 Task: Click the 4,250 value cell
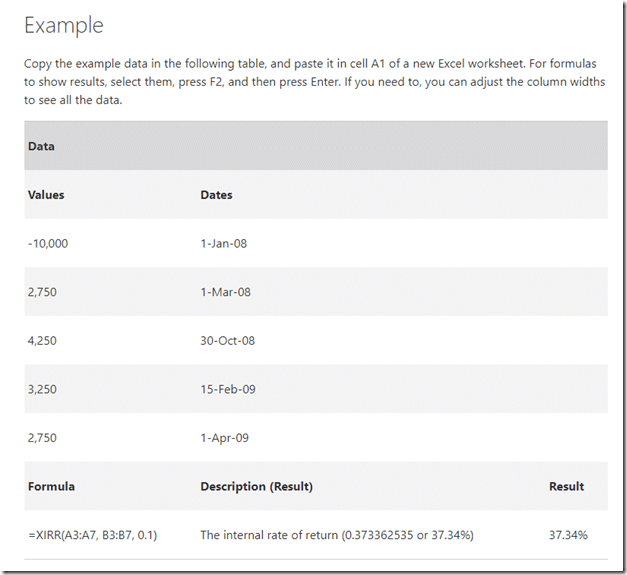click(x=42, y=340)
